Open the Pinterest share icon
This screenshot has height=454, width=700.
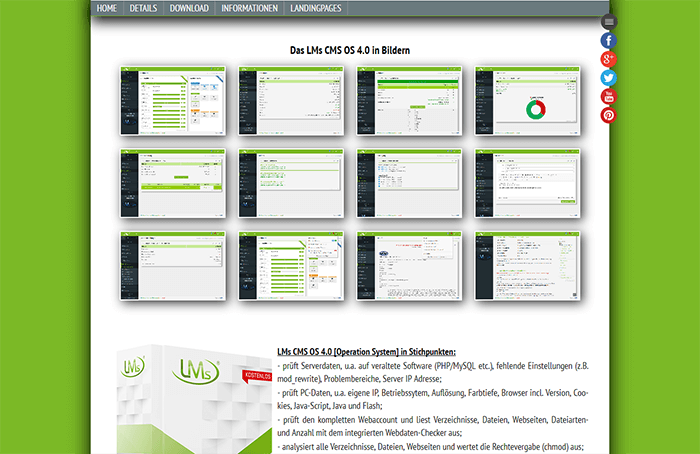point(608,115)
